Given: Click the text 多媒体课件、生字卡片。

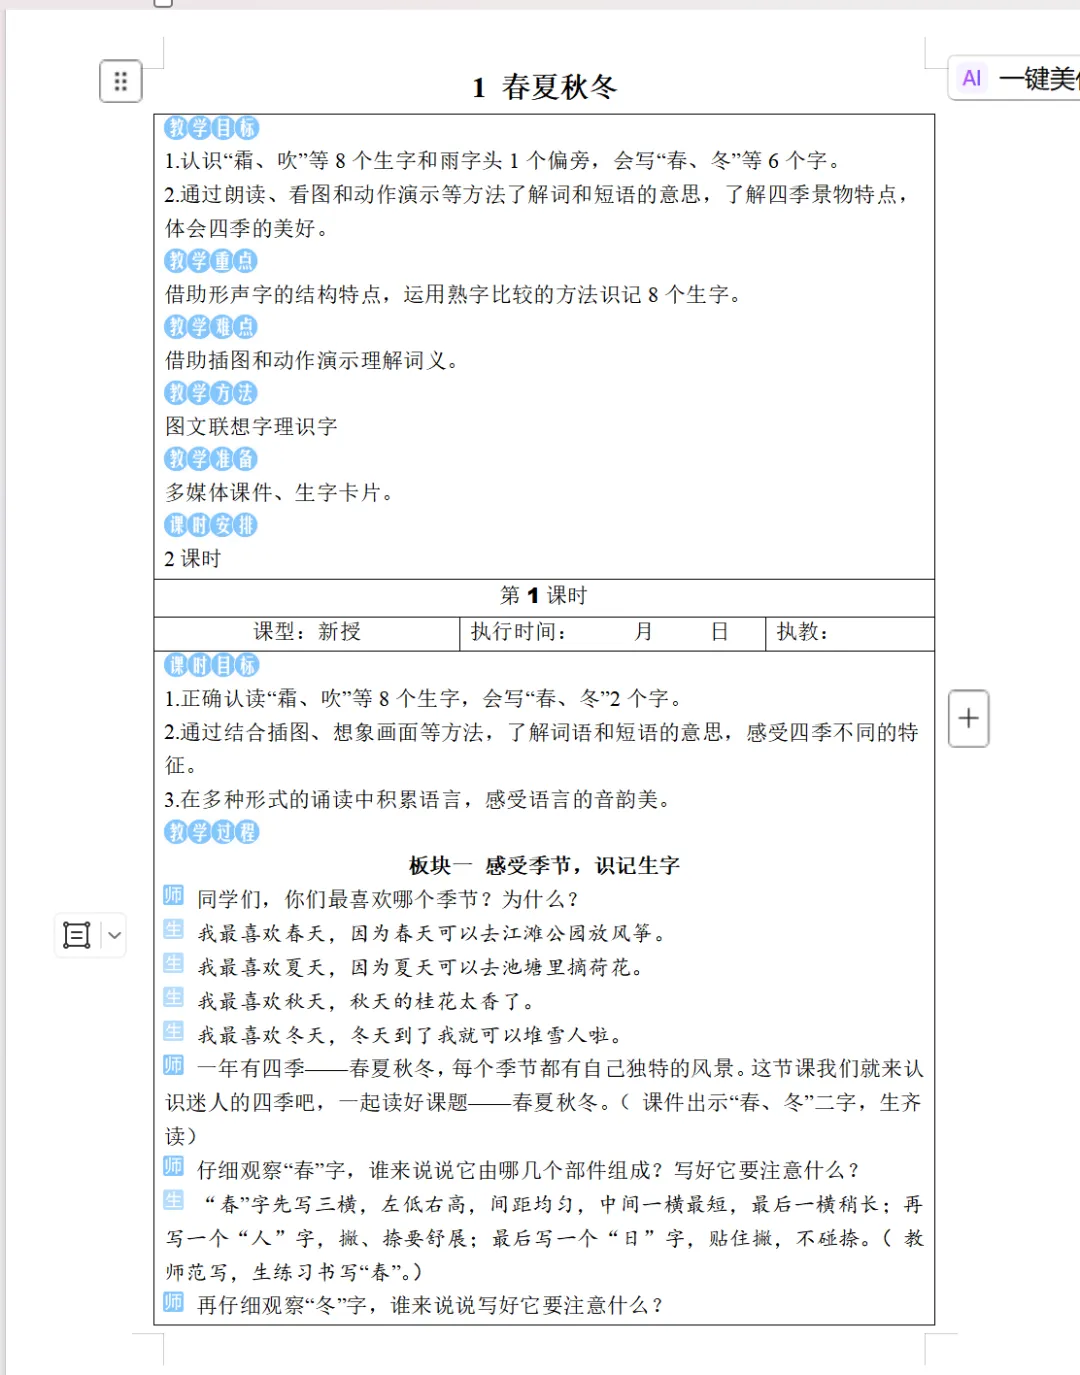Looking at the screenshot, I should tap(281, 493).
